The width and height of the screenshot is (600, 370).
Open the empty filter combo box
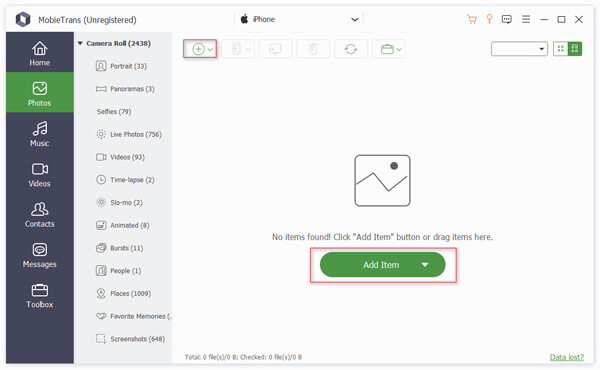[x=519, y=49]
